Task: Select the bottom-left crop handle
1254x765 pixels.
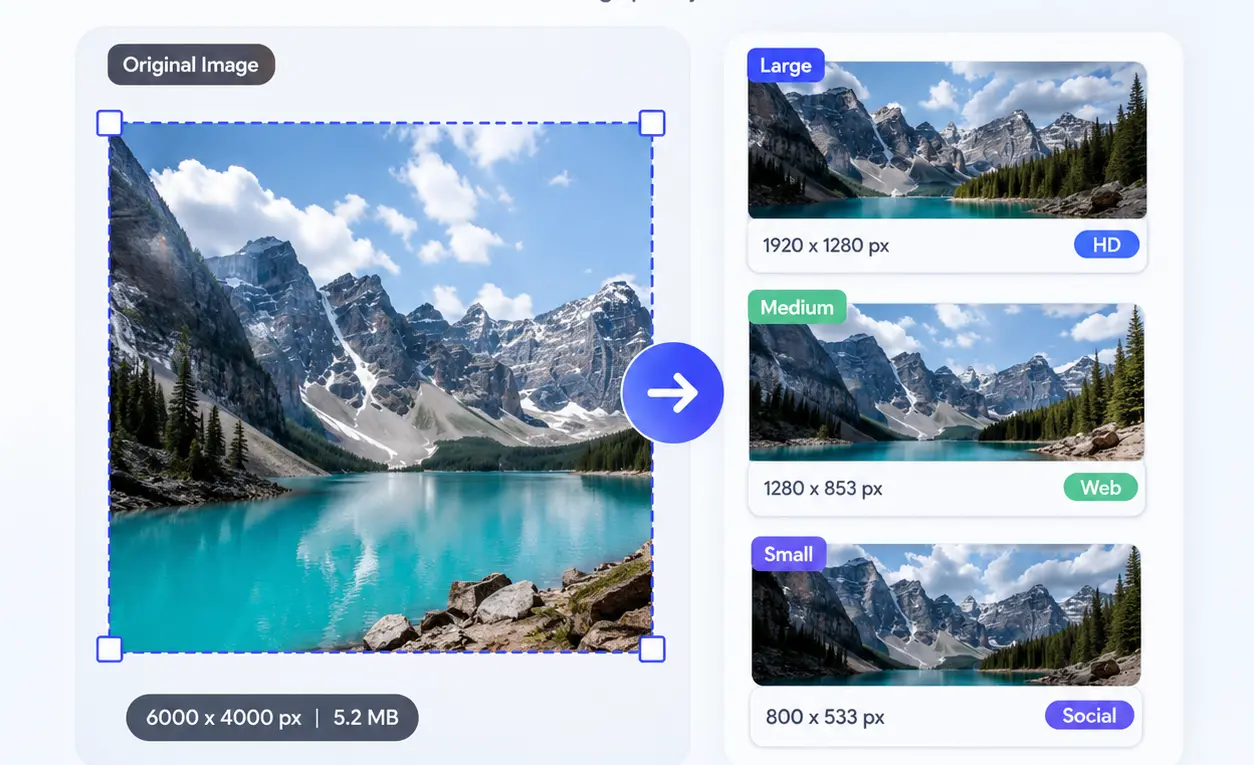Action: 109,649
